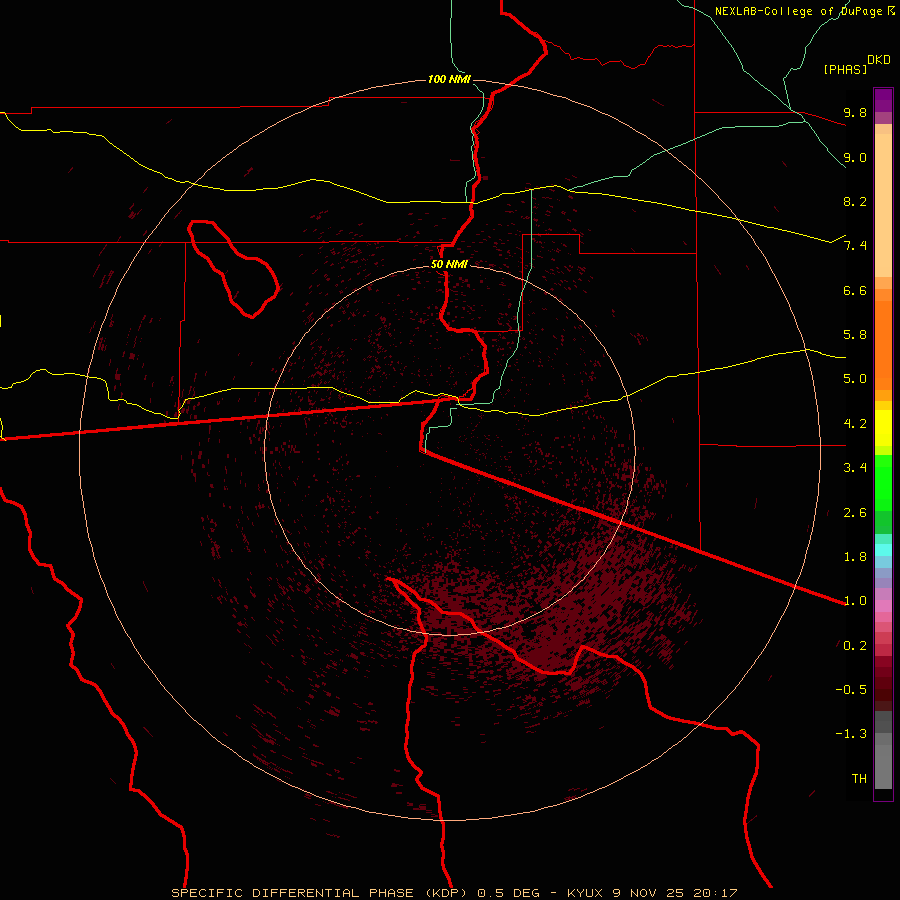Click the 6.6 legend value

(855, 290)
